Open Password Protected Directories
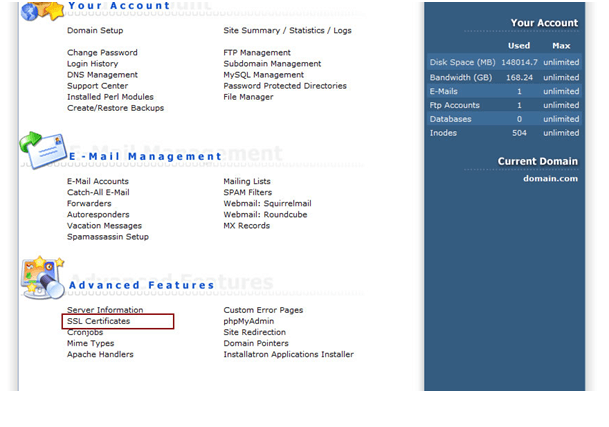The height and width of the screenshot is (427, 609). (285, 86)
